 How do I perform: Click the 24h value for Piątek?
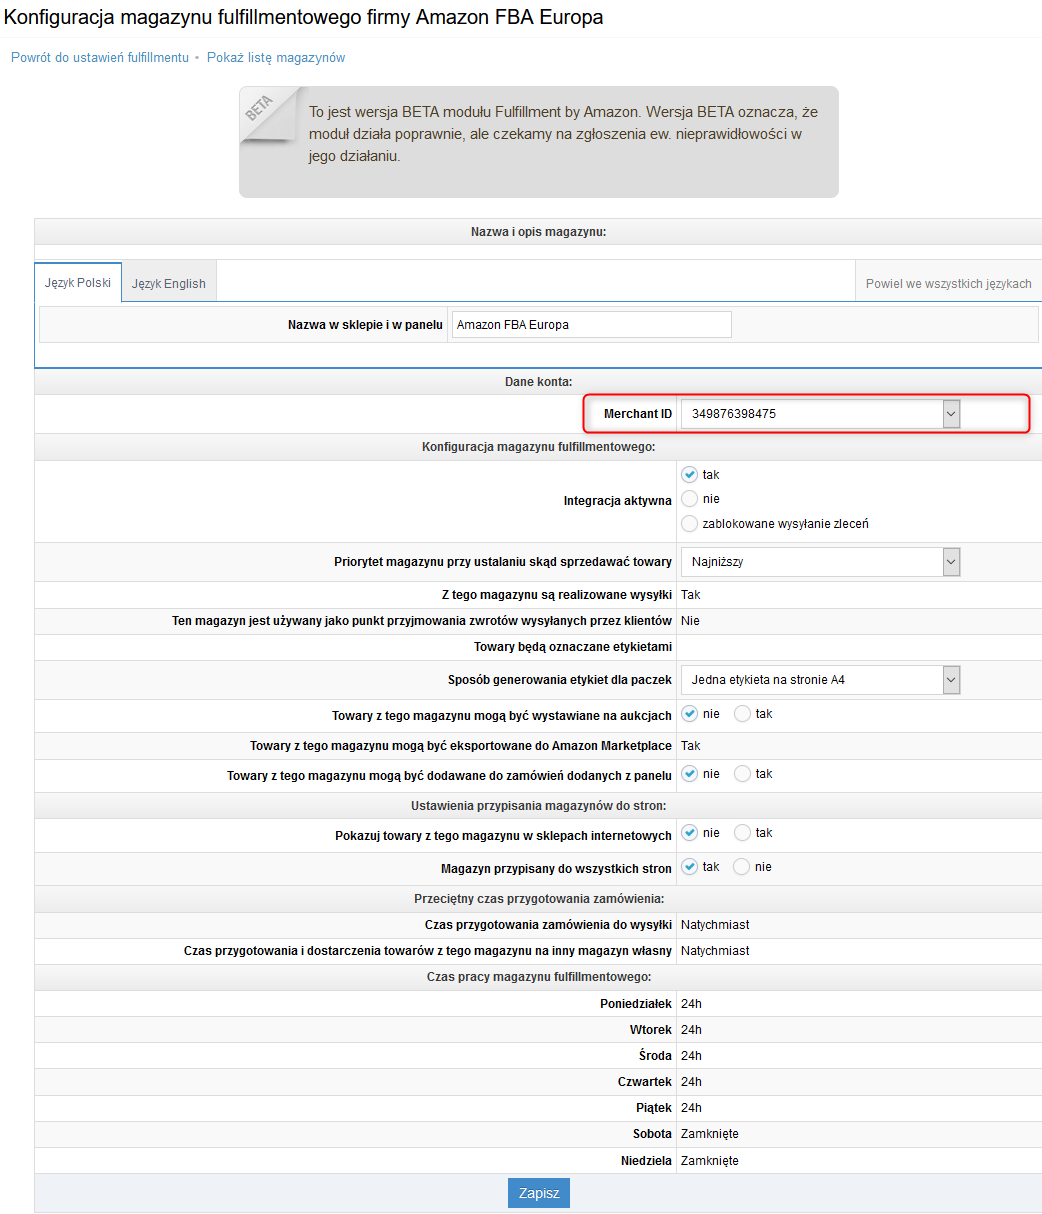tap(691, 1108)
